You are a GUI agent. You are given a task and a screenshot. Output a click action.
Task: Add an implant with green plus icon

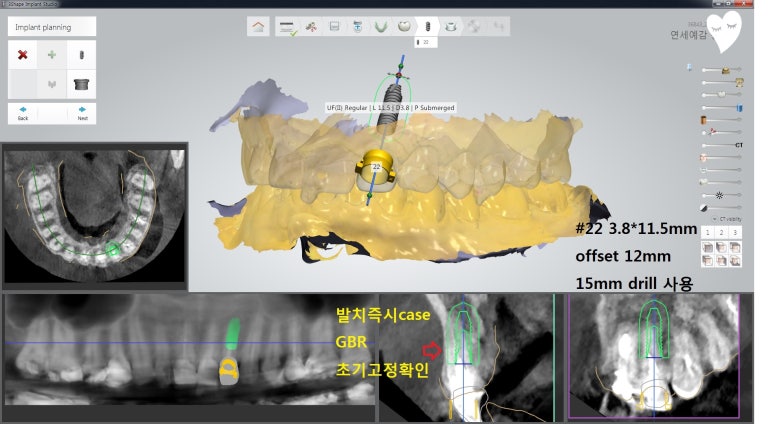(52, 55)
